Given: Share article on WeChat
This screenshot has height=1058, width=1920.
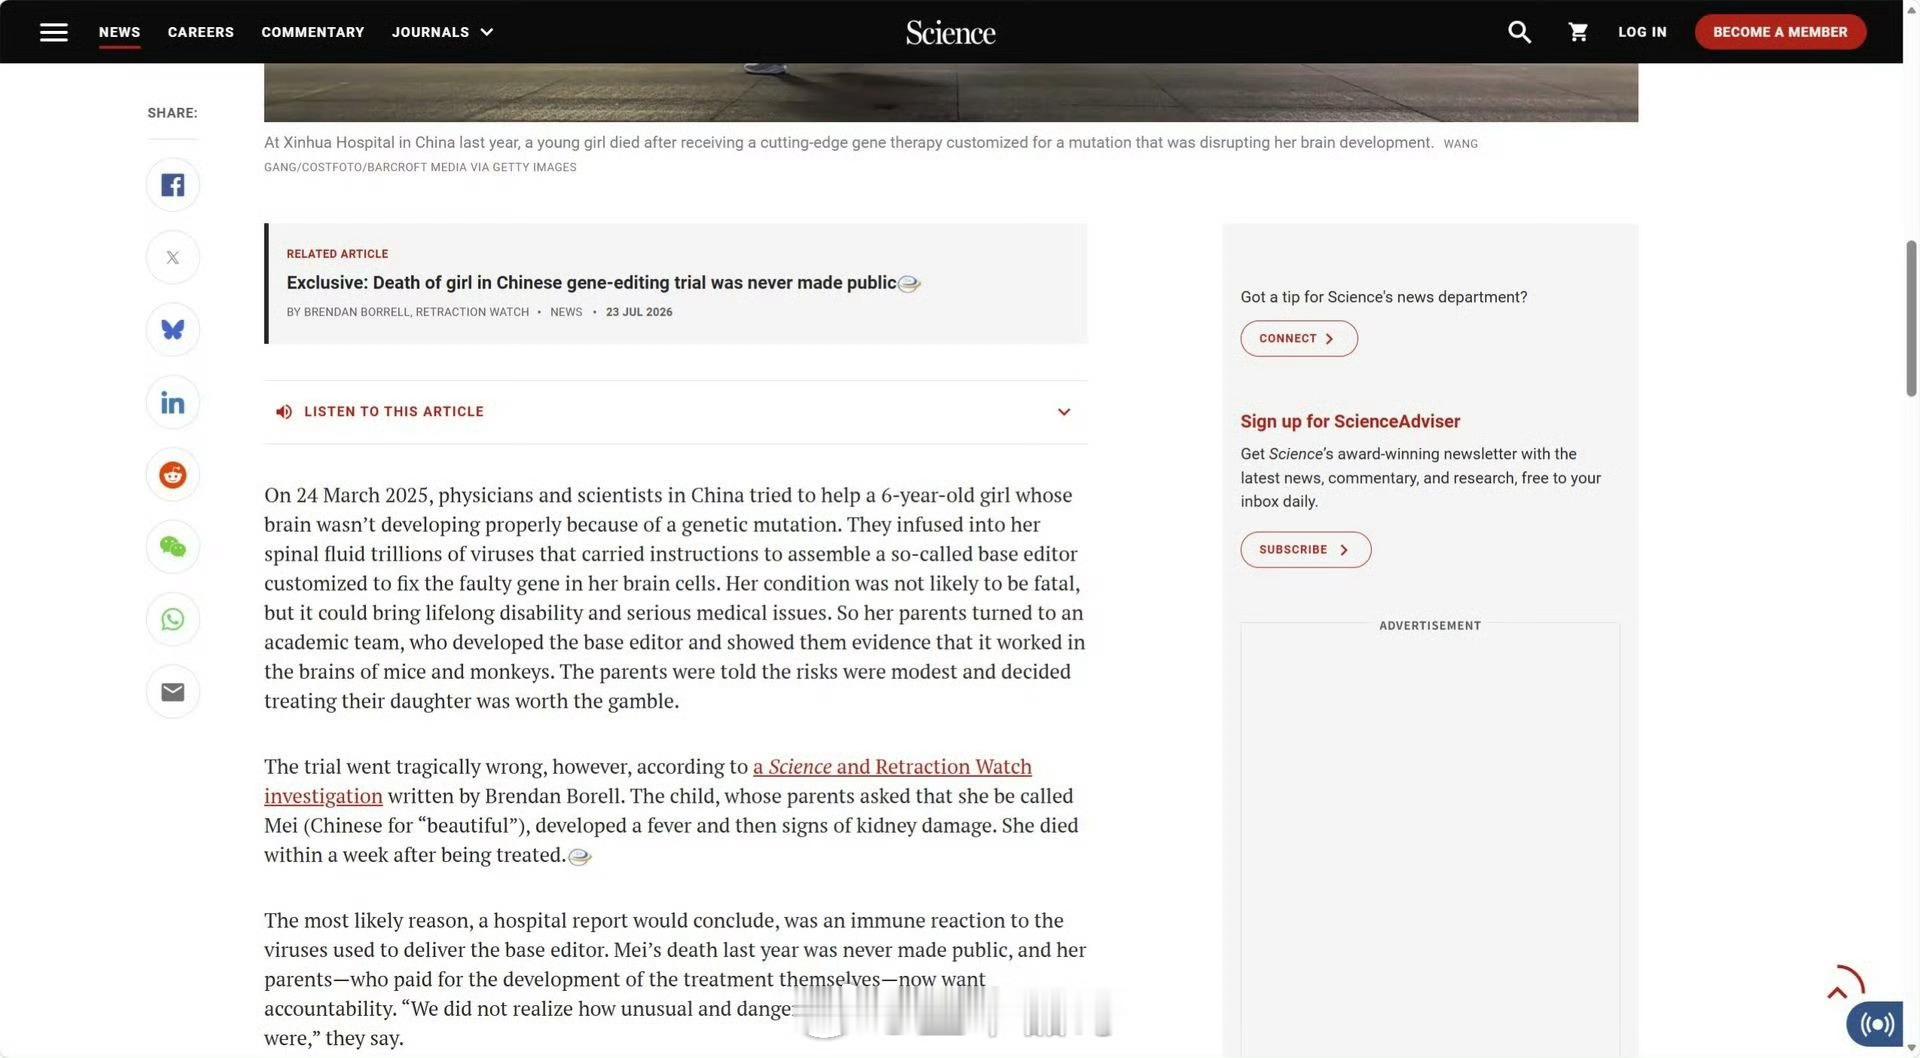Looking at the screenshot, I should click(173, 547).
